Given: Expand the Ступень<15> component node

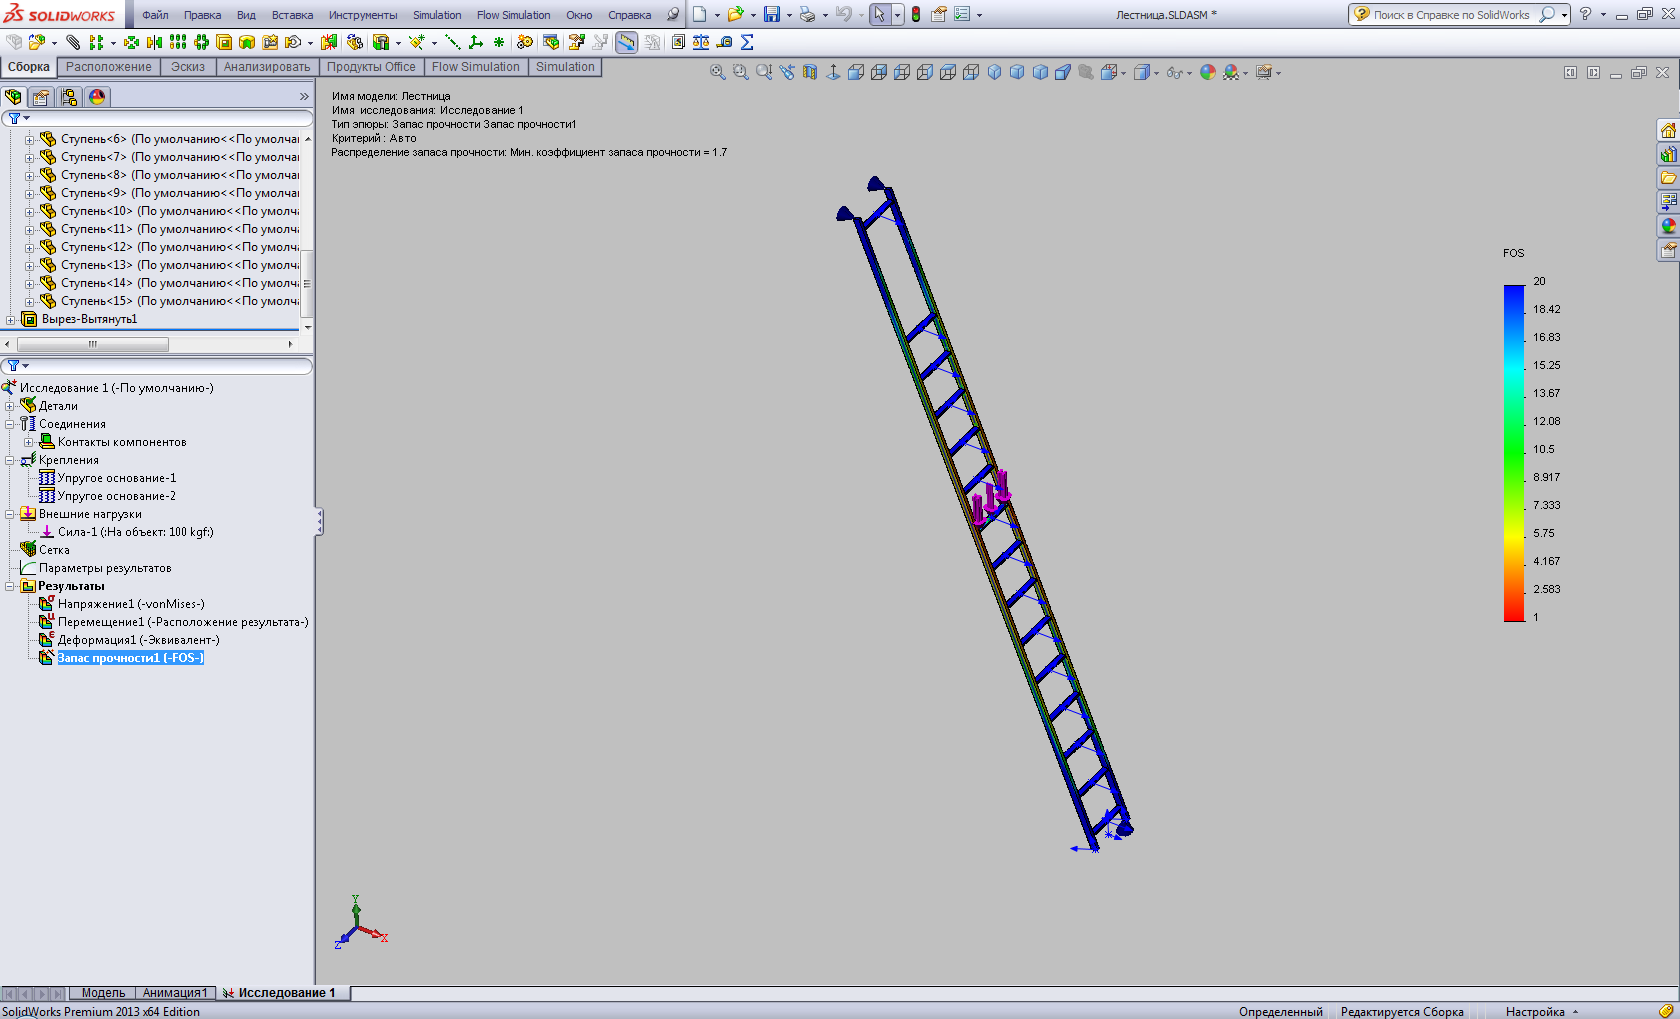Looking at the screenshot, I should [x=29, y=301].
